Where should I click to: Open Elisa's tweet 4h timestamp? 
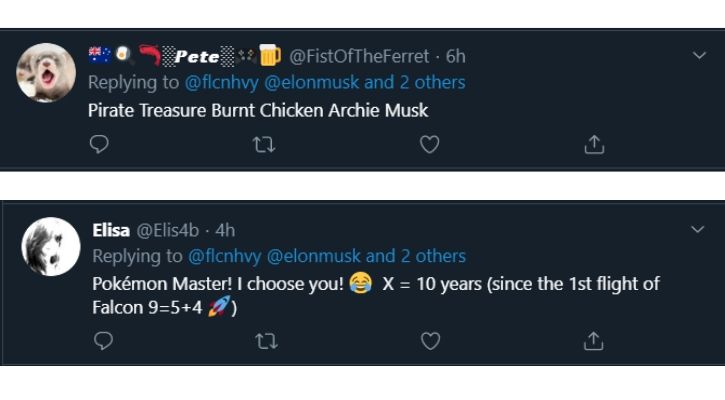[x=226, y=230]
